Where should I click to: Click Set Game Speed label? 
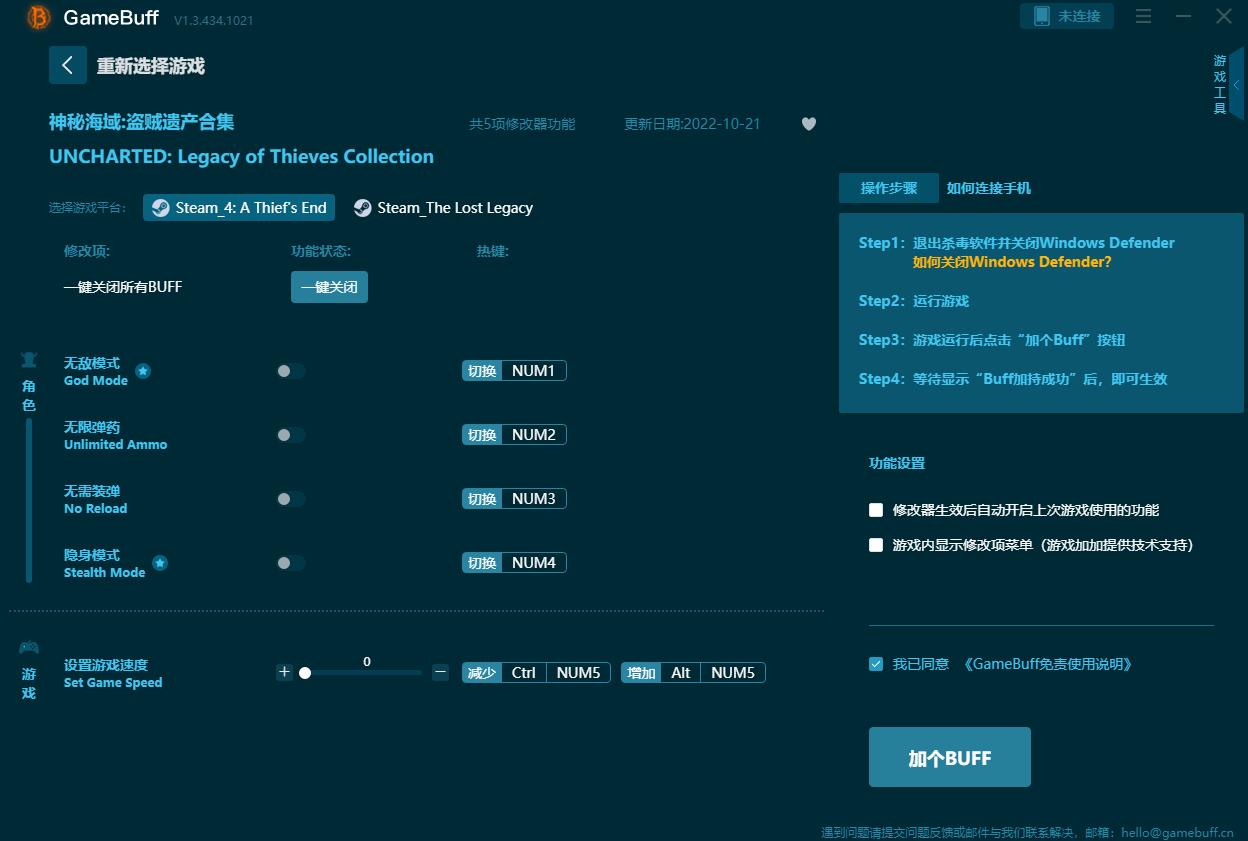[x=113, y=683]
